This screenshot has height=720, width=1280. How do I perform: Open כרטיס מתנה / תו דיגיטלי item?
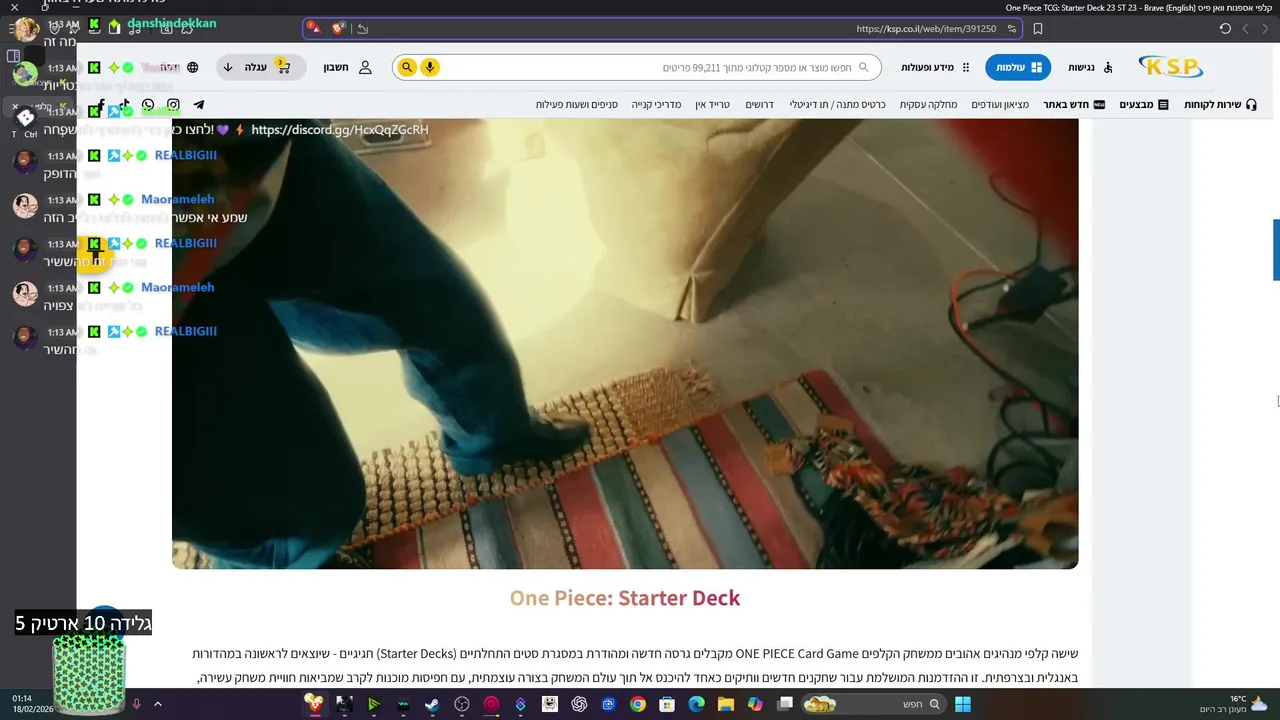[837, 104]
